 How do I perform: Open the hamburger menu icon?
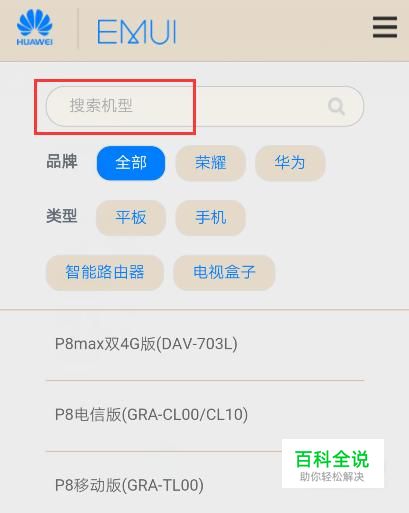(x=385, y=27)
